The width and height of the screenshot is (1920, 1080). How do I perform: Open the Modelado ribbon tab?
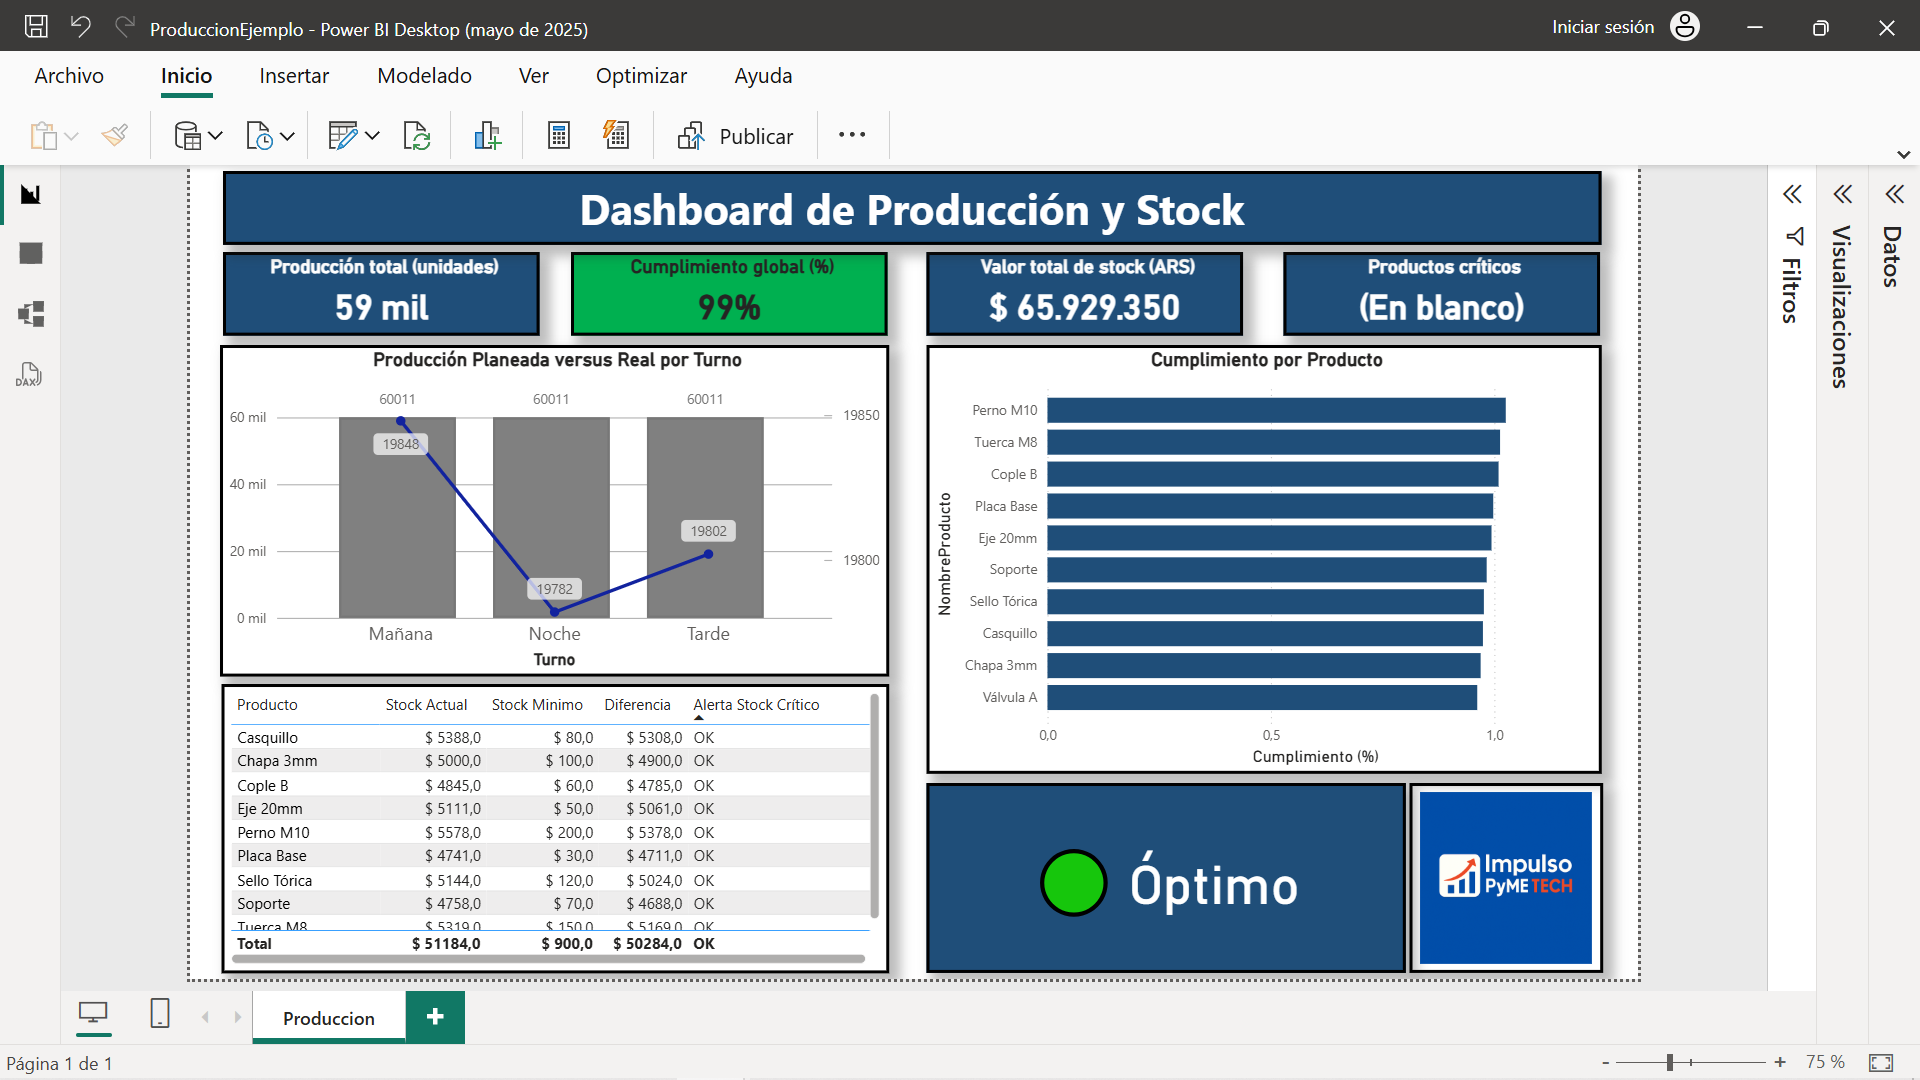424,76
